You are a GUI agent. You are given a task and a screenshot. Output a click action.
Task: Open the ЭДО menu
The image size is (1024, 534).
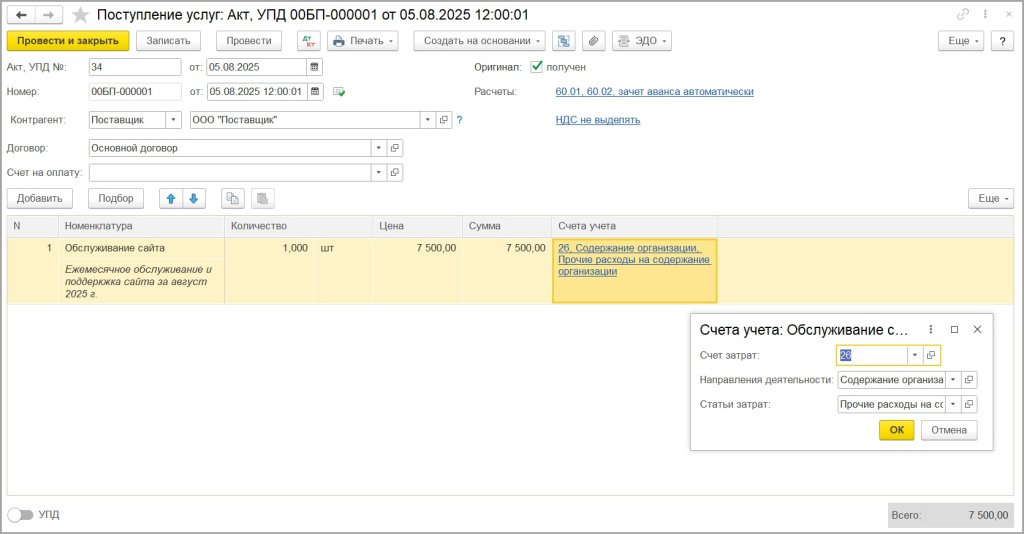tap(641, 41)
